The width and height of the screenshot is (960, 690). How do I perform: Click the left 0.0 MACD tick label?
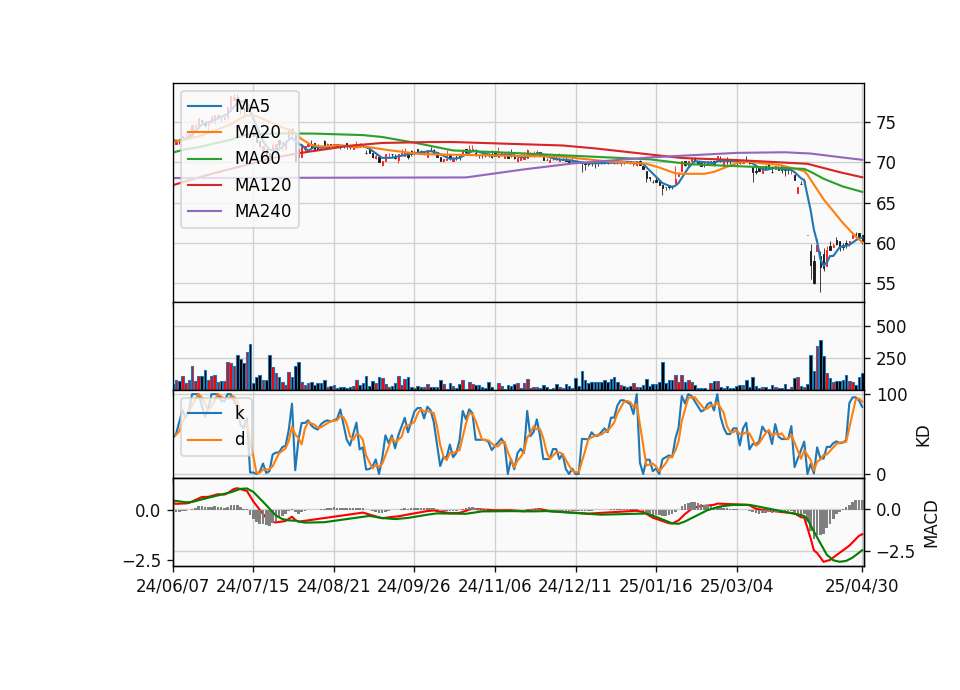[148, 511]
